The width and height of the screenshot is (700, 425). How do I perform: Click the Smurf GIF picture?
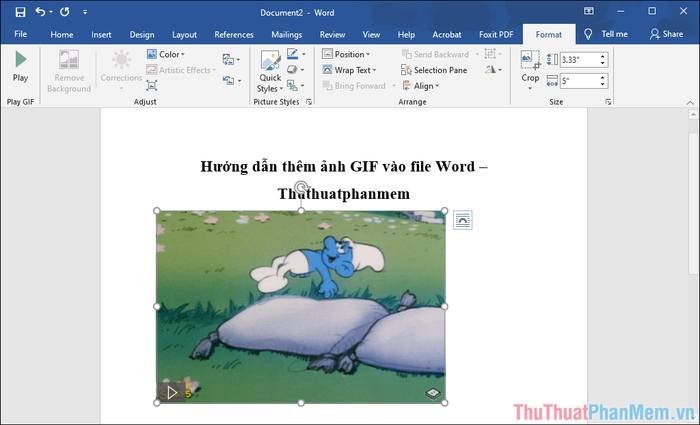[x=301, y=307]
